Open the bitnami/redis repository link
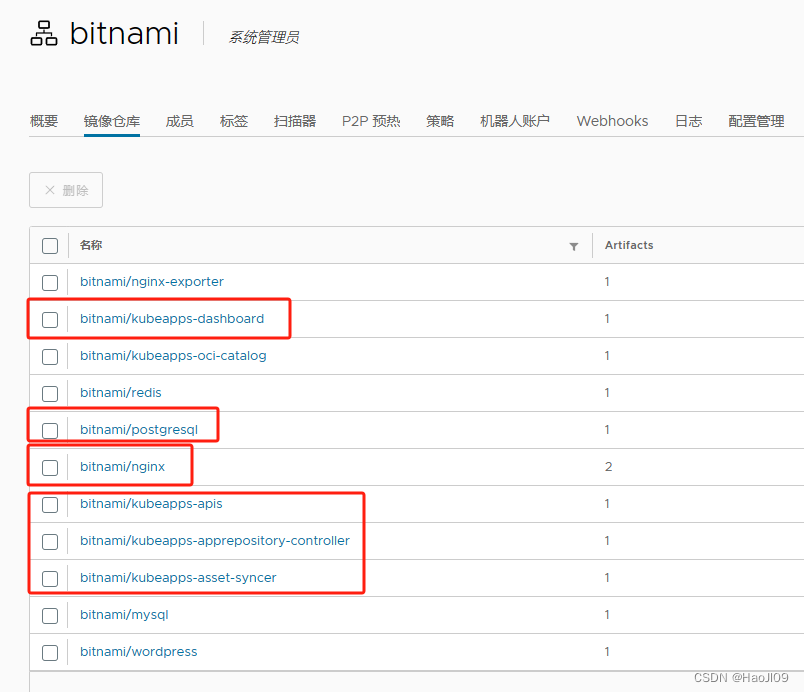The width and height of the screenshot is (804, 692). click(x=120, y=393)
